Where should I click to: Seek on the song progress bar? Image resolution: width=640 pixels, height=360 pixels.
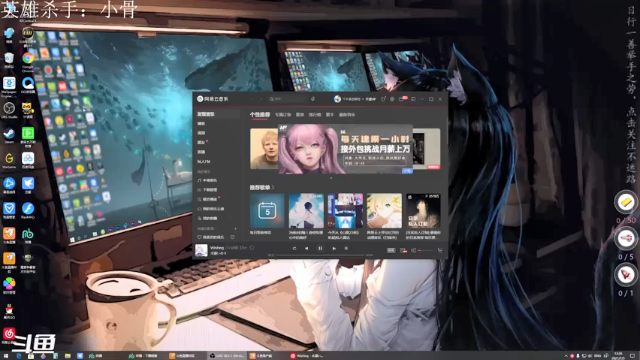[x=320, y=255]
